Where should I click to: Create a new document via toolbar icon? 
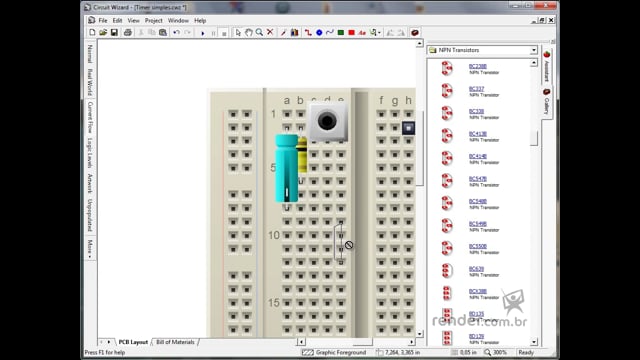92,33
